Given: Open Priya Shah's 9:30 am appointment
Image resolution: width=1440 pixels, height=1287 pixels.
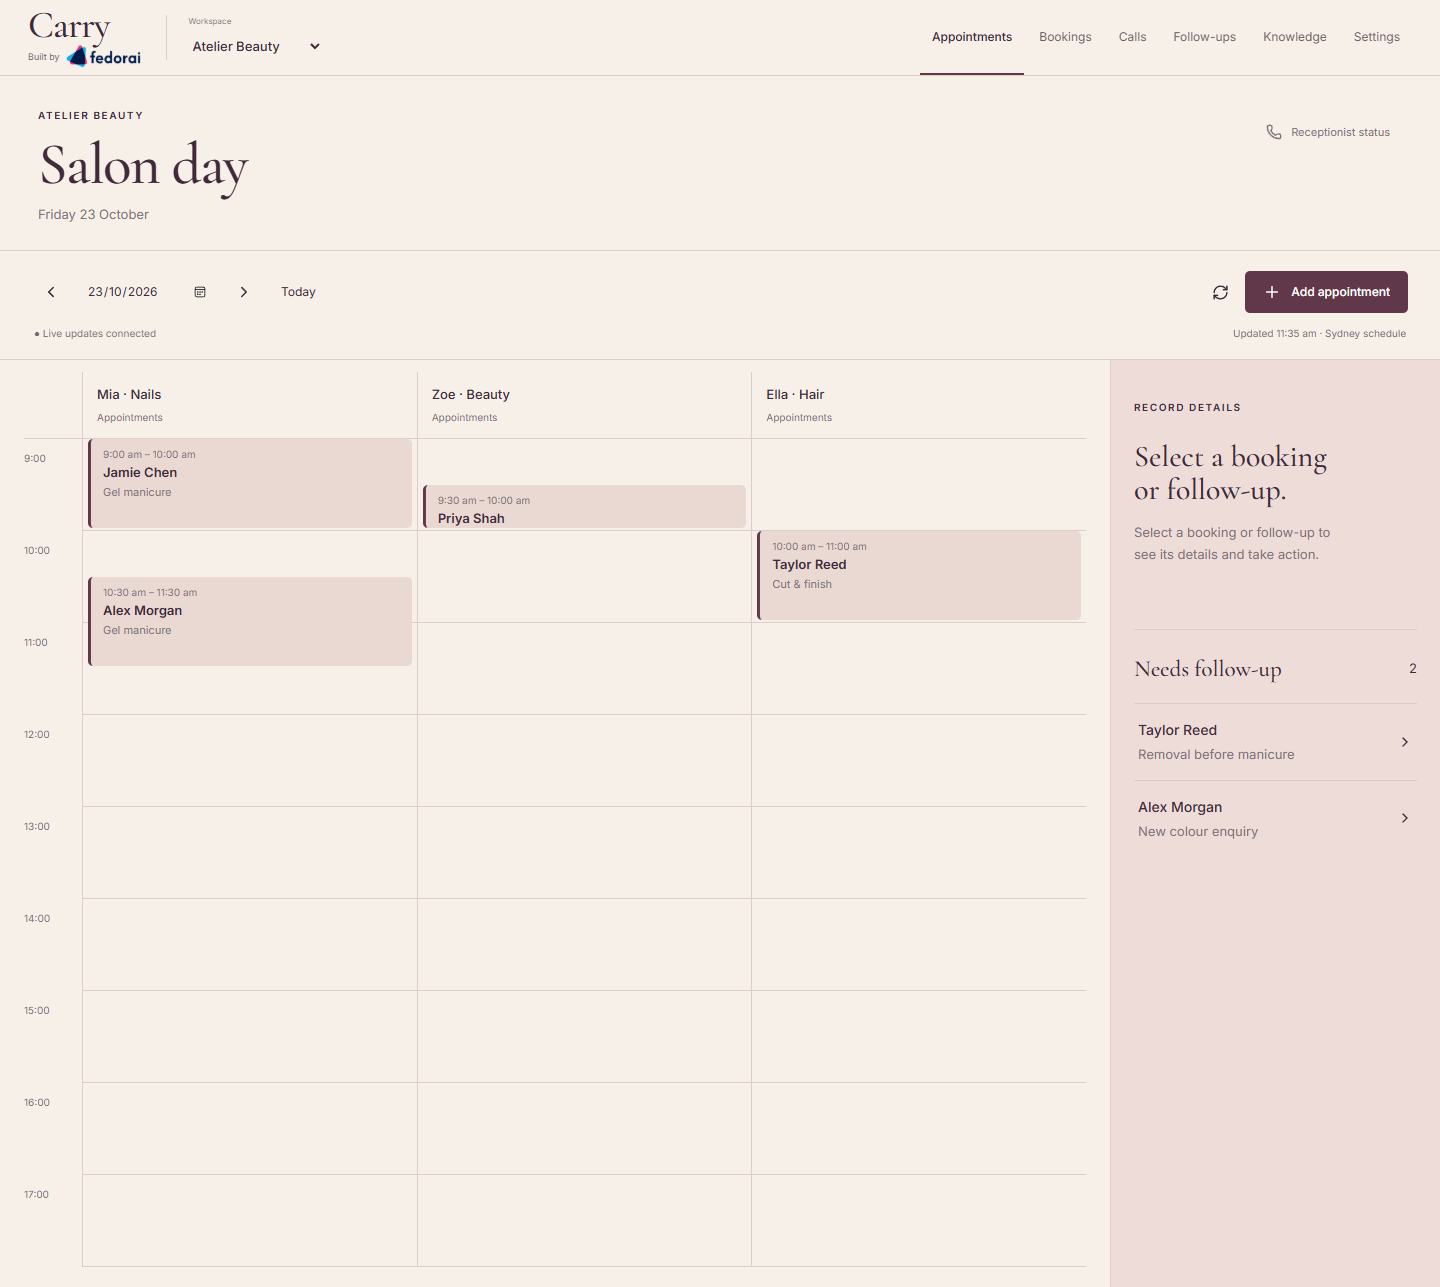Looking at the screenshot, I should (584, 506).
